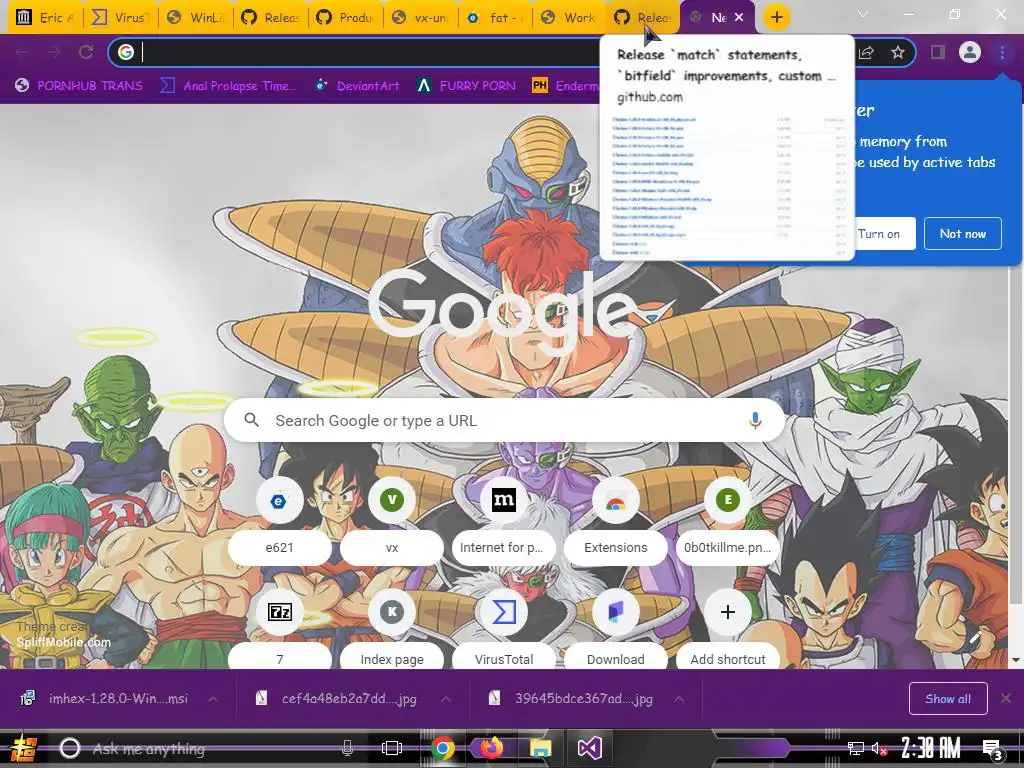Viewport: 1024px width, 768px height.
Task: Go back with the back arrow
Action: coord(22,52)
